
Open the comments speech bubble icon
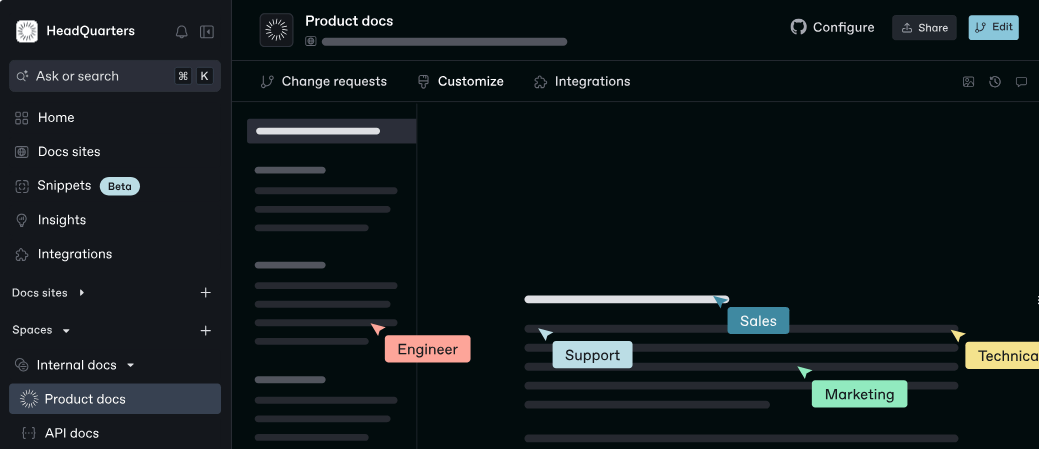tap(1021, 82)
